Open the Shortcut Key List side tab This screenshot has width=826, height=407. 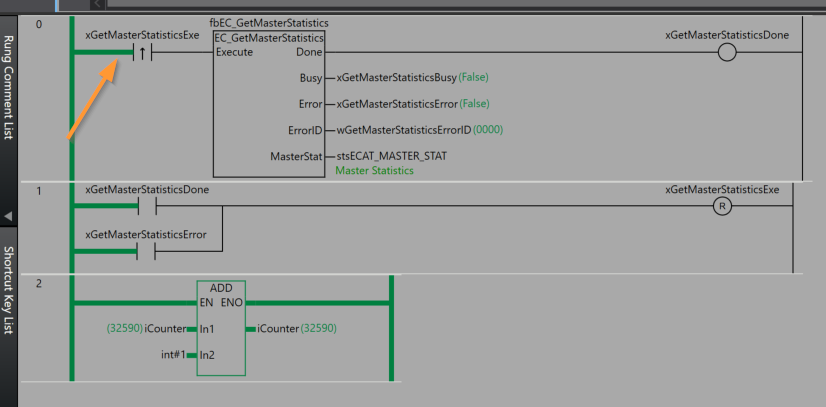[x=9, y=290]
